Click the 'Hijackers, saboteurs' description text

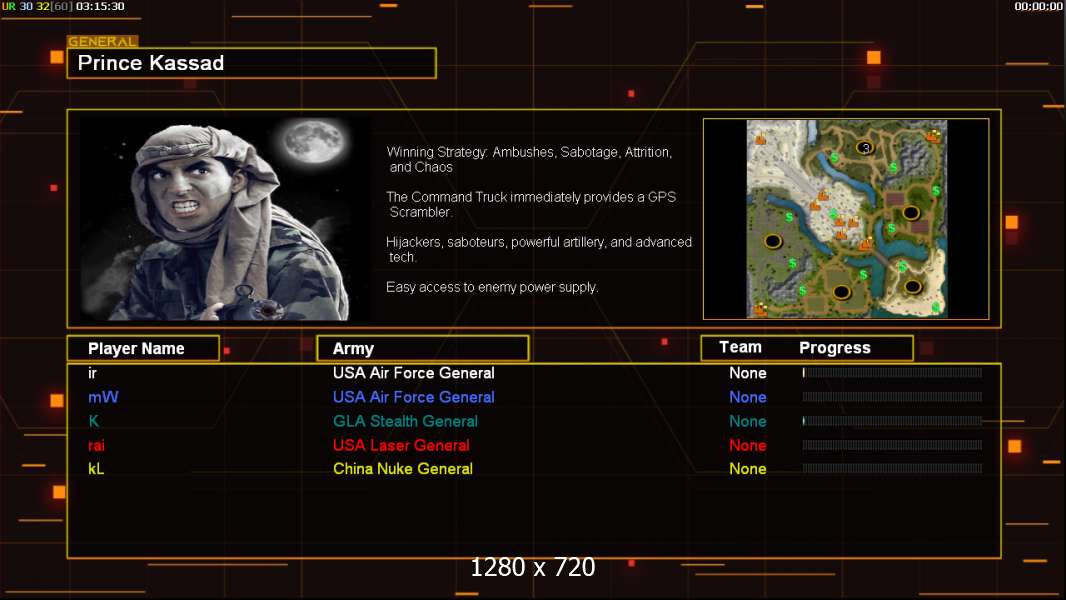[x=538, y=249]
